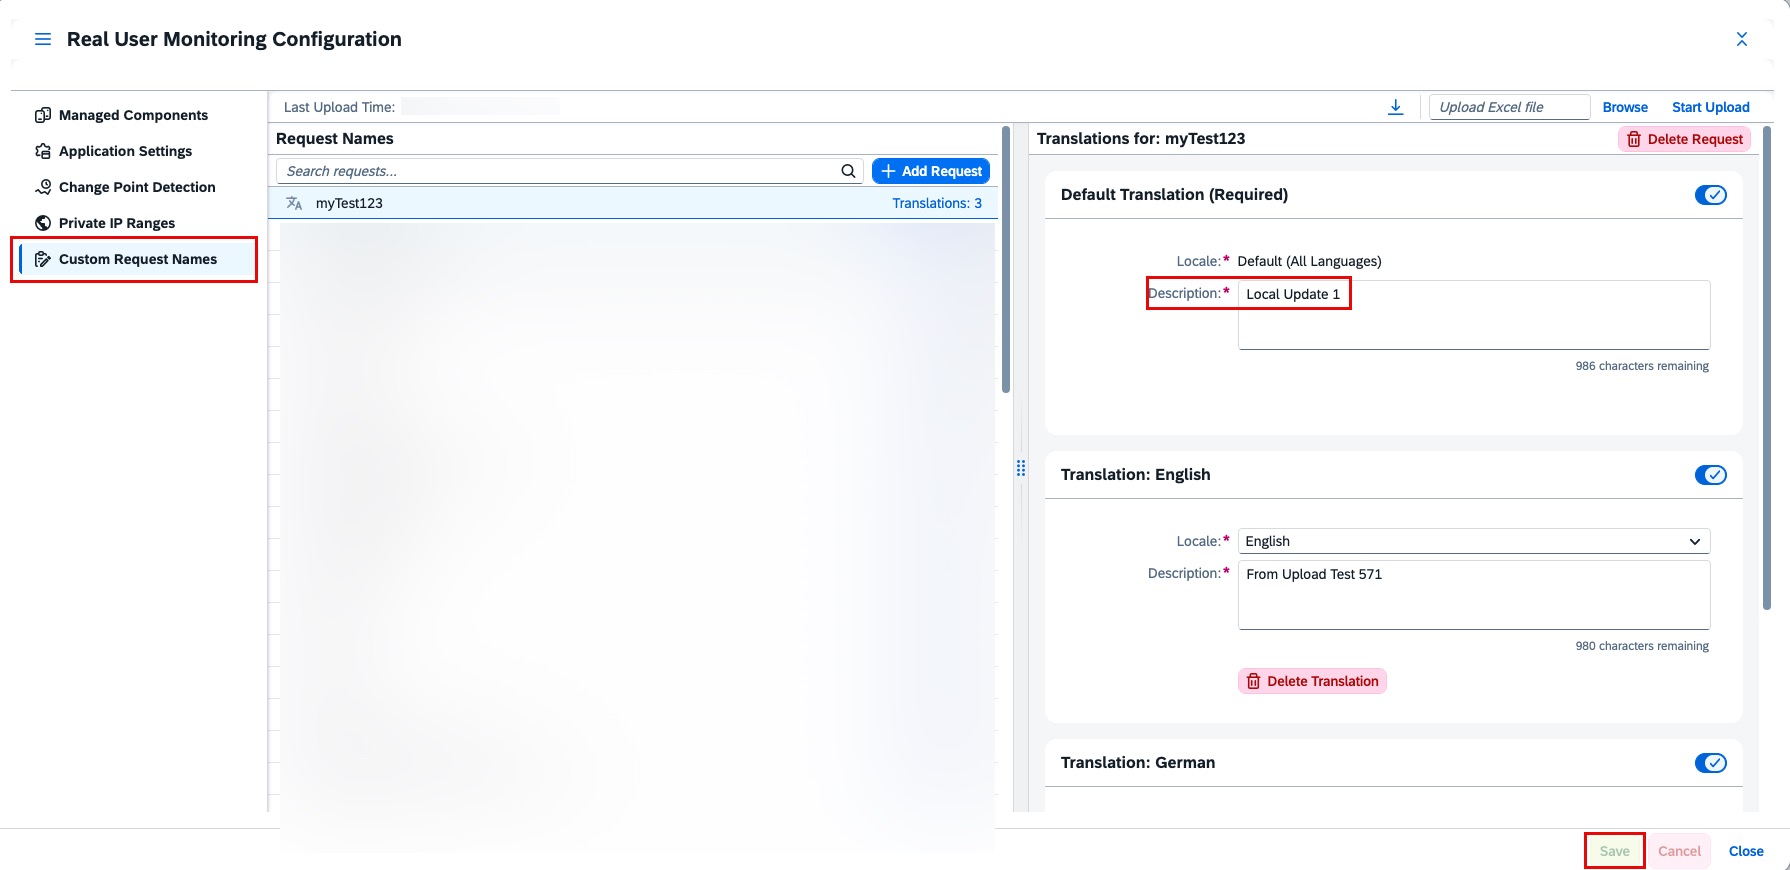Click the translation icon beside myTest123
The width and height of the screenshot is (1790, 870).
click(294, 203)
